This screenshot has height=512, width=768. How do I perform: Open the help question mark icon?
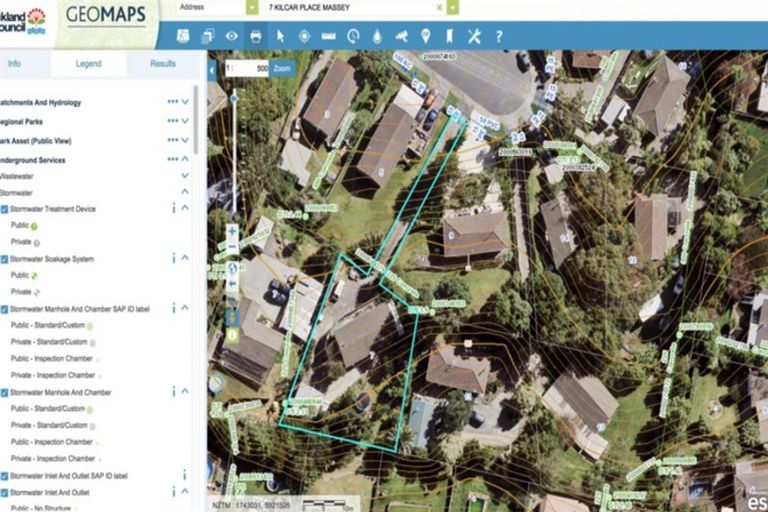(x=498, y=36)
